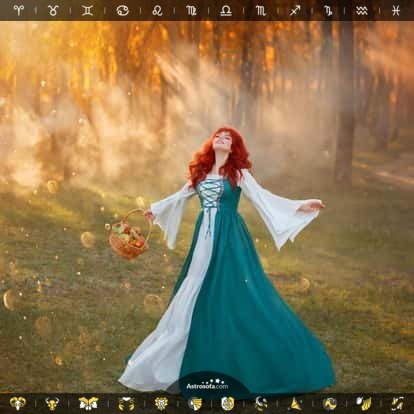Select the Pisces glyph in top bar

(396, 10)
